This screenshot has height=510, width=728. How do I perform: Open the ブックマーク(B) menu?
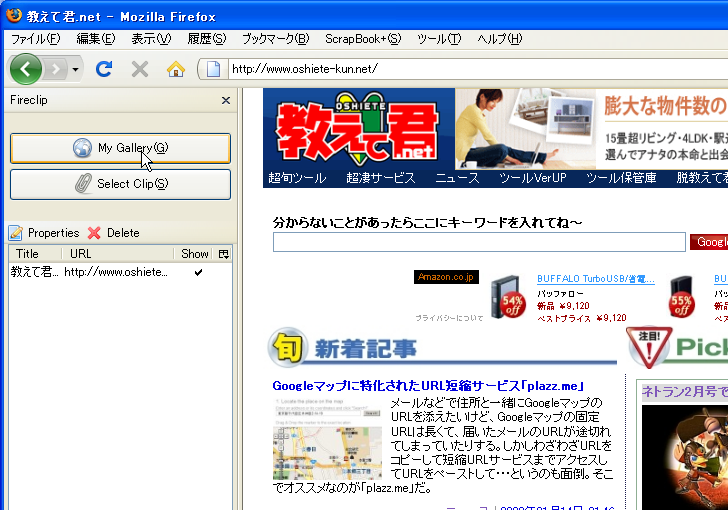[x=275, y=39]
